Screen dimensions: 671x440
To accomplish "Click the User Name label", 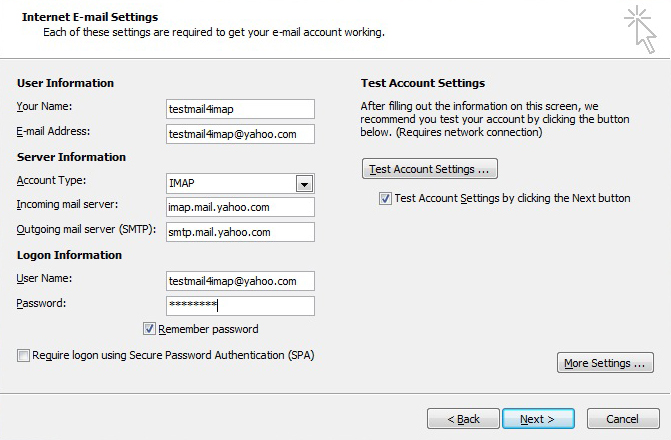I will [44, 278].
